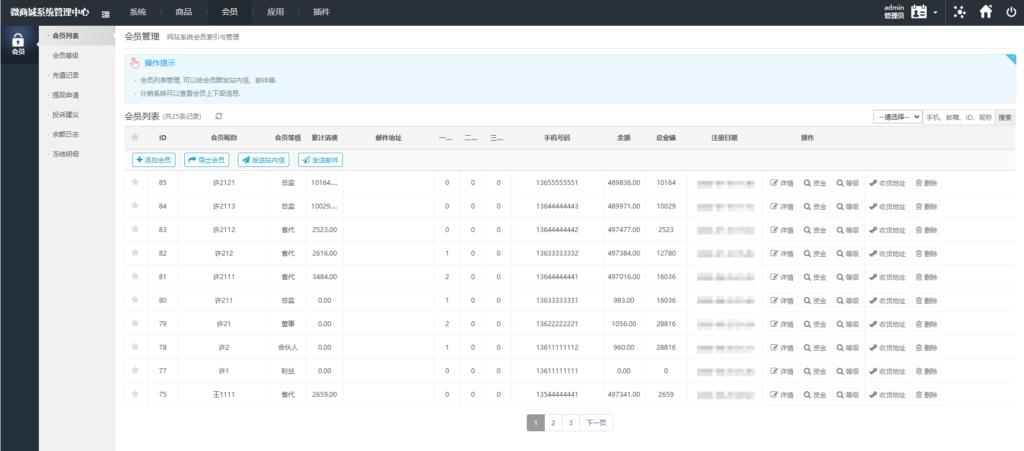1024x451 pixels.
Task: Click the dotted cluster icon in top bar
Action: click(x=960, y=12)
